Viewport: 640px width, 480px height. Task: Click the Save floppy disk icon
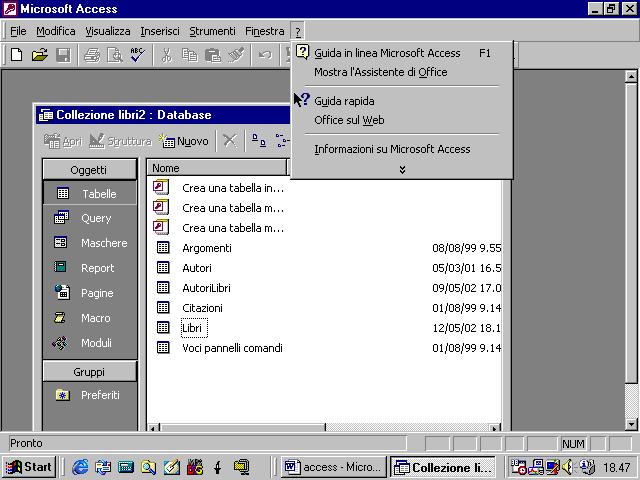tap(63, 55)
